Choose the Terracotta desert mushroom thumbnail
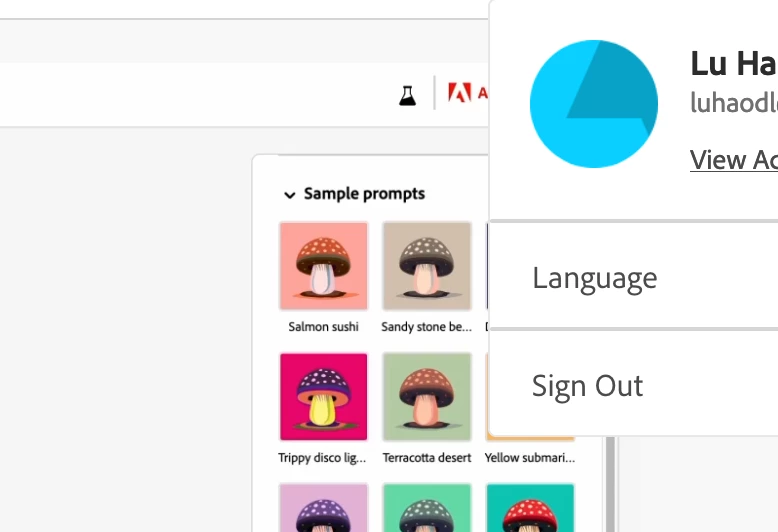Viewport: 778px width, 532px height. (427, 397)
